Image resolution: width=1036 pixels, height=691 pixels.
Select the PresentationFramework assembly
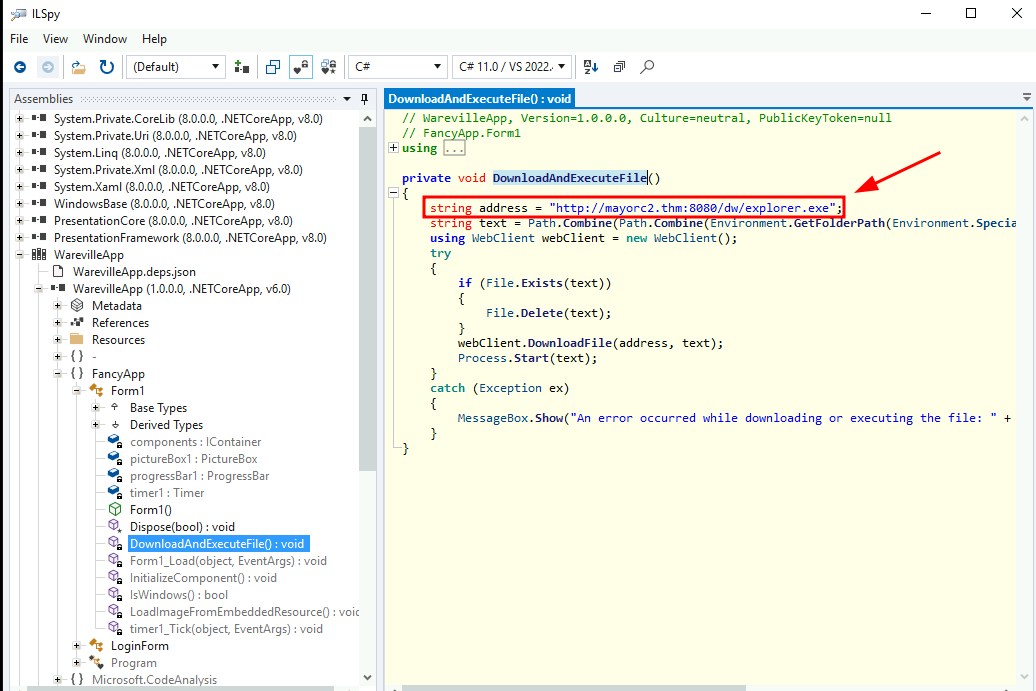tap(190, 238)
